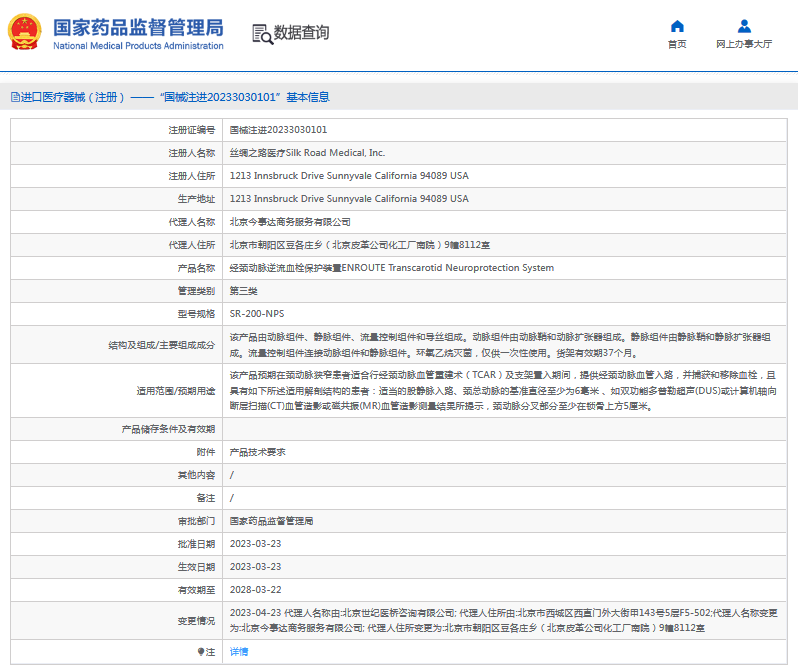The width and height of the screenshot is (798, 671).
Task: Click the 批准日期 row label
Action: (196, 544)
